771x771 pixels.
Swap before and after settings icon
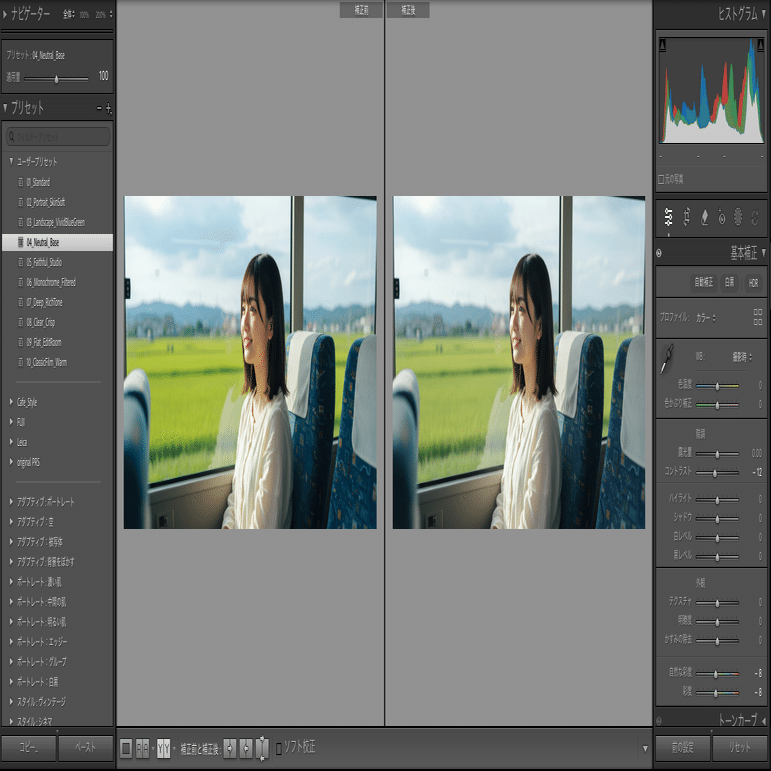pyautogui.click(x=263, y=748)
